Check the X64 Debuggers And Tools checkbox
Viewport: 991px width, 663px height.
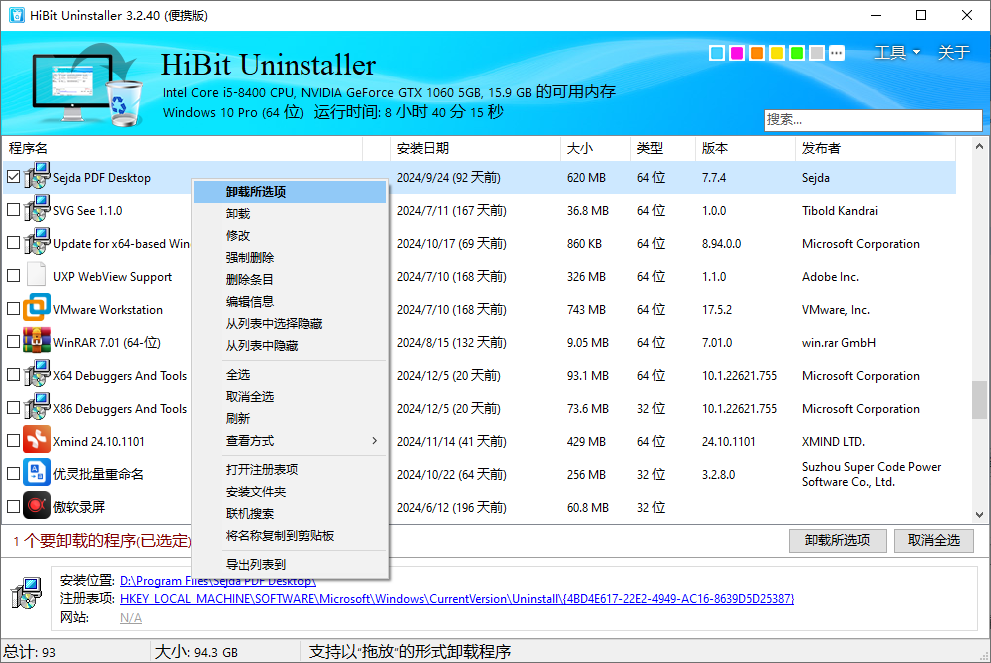(13, 375)
